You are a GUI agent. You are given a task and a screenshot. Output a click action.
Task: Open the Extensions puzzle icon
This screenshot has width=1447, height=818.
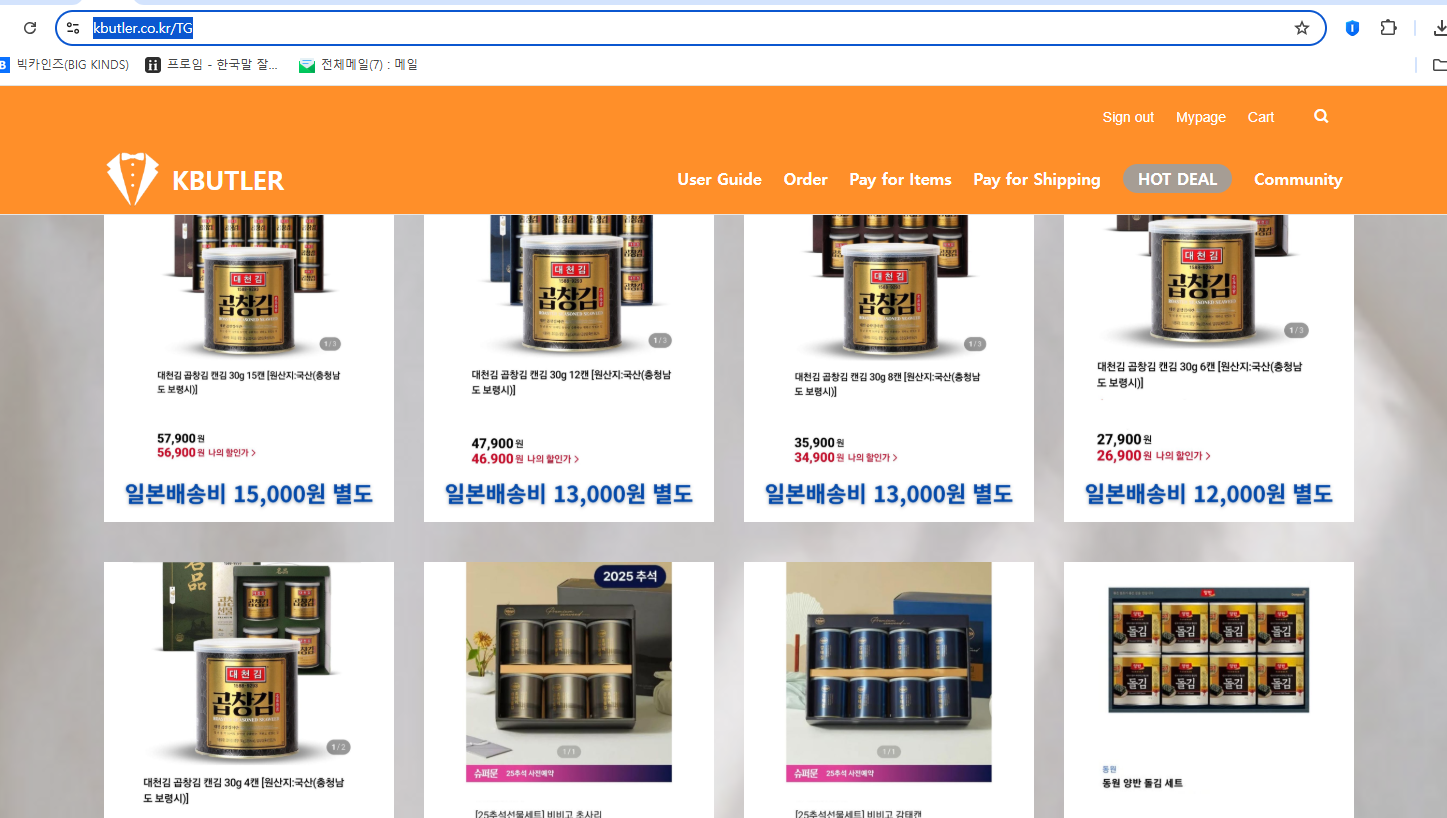(x=1388, y=28)
